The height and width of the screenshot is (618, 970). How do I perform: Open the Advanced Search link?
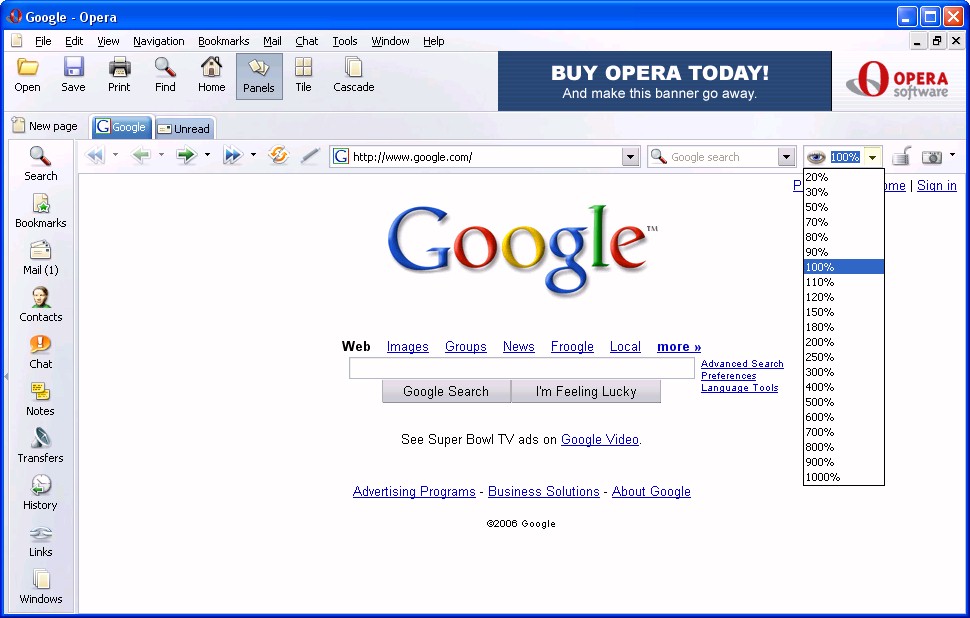point(742,364)
